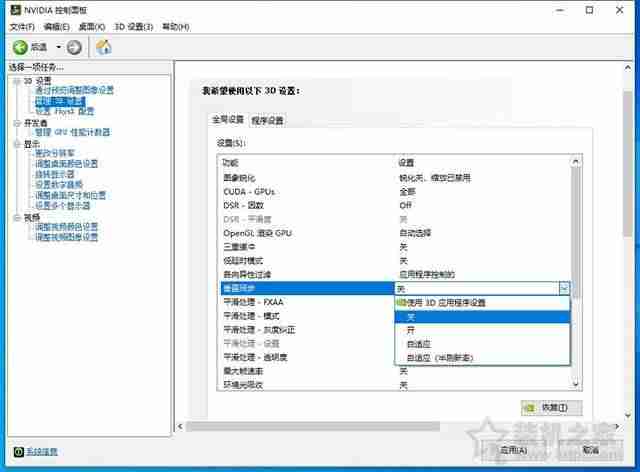This screenshot has width=640, height=472.
Task: Click the 取消 cancel button
Action: 590,450
